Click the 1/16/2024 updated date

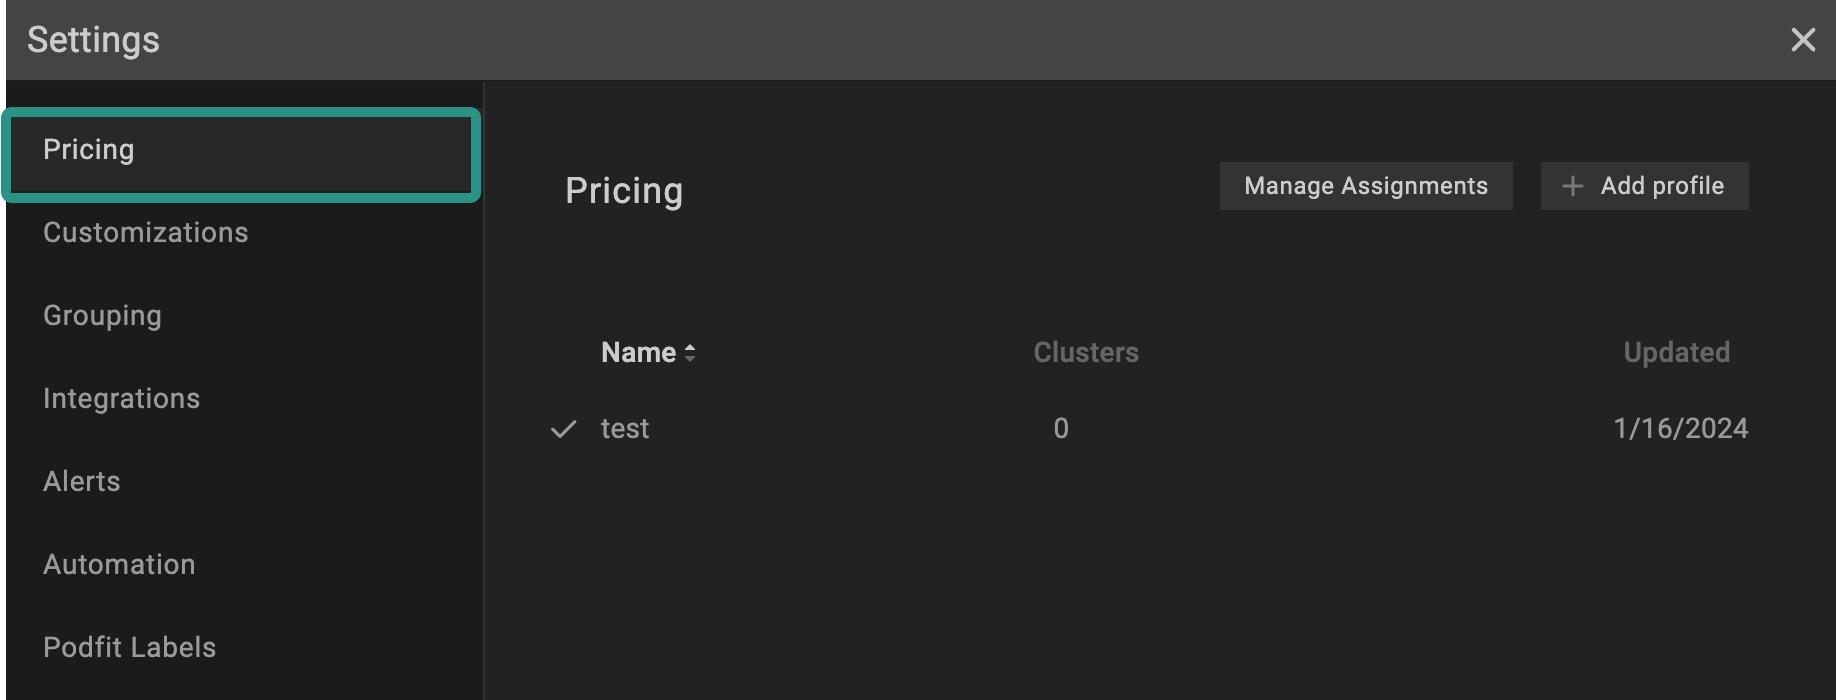click(x=1680, y=429)
